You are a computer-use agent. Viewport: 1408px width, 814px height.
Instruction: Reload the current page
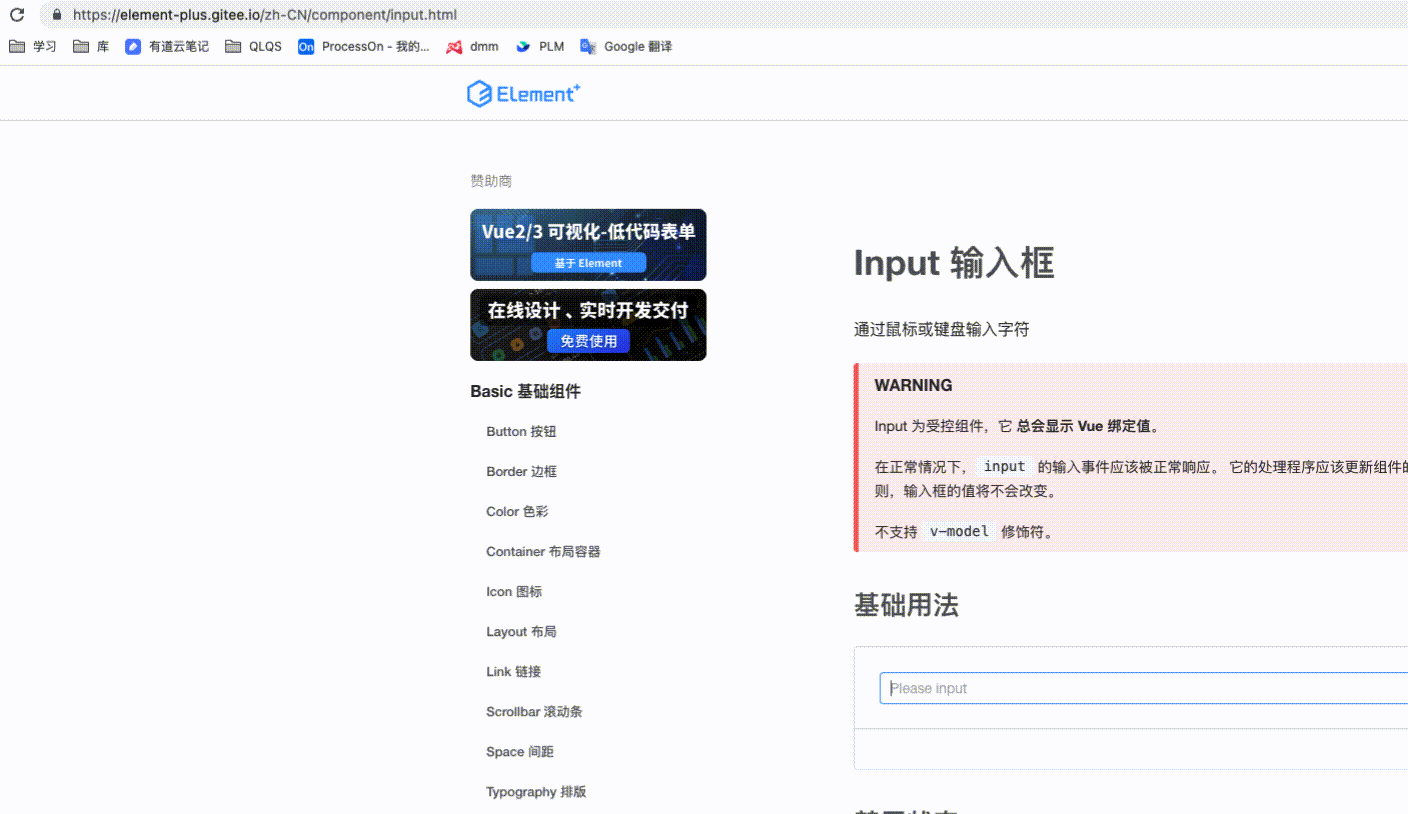15,15
